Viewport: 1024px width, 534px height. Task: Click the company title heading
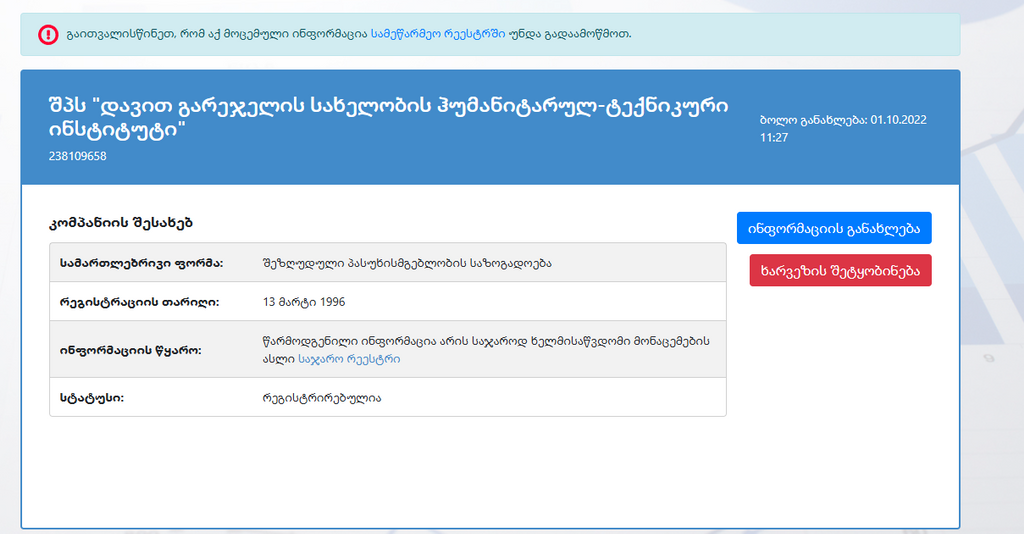388,118
